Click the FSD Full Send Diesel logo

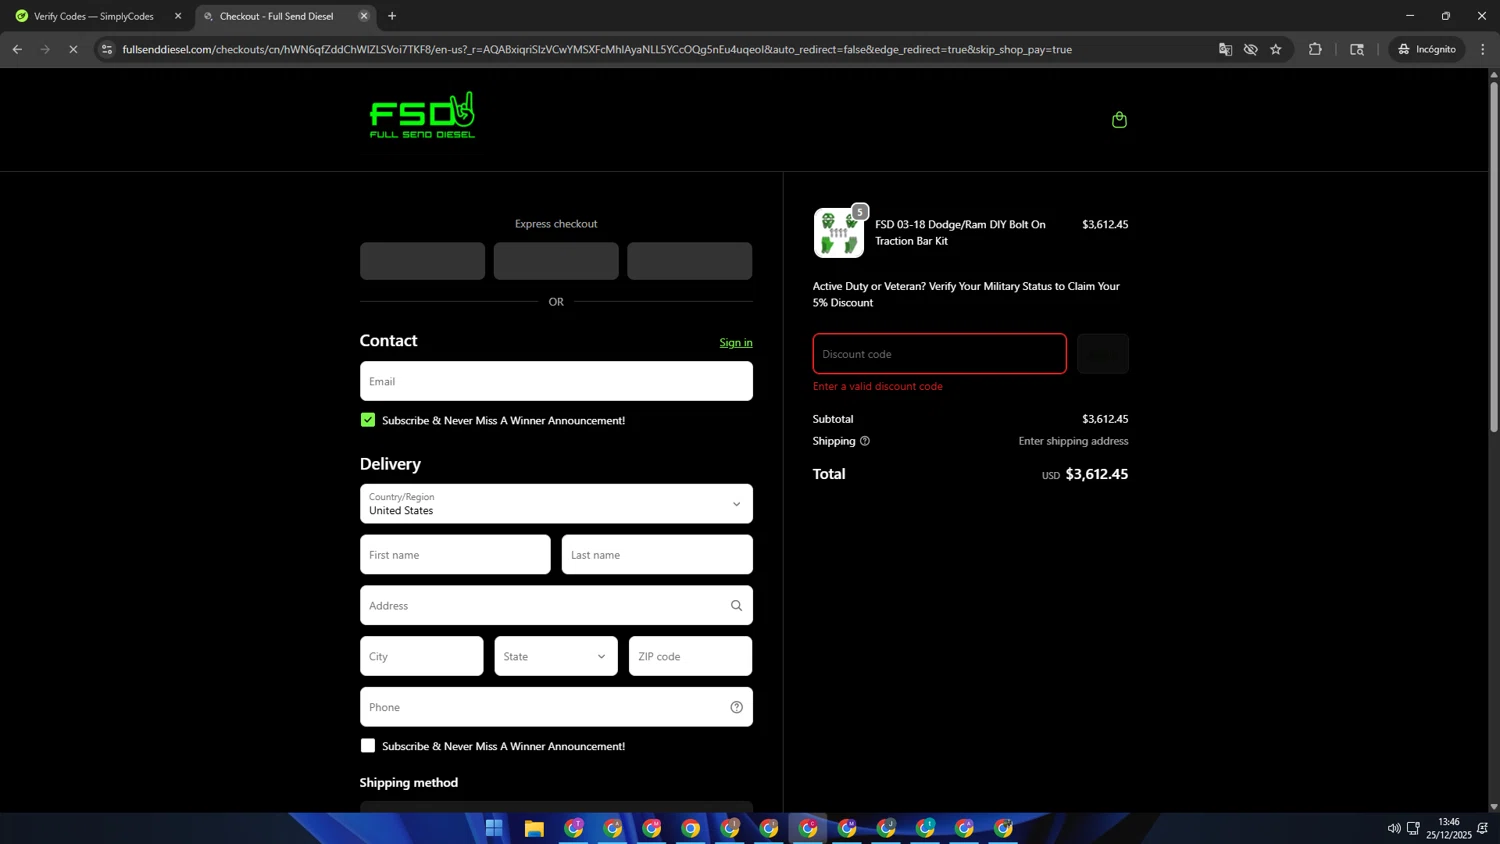point(422,116)
